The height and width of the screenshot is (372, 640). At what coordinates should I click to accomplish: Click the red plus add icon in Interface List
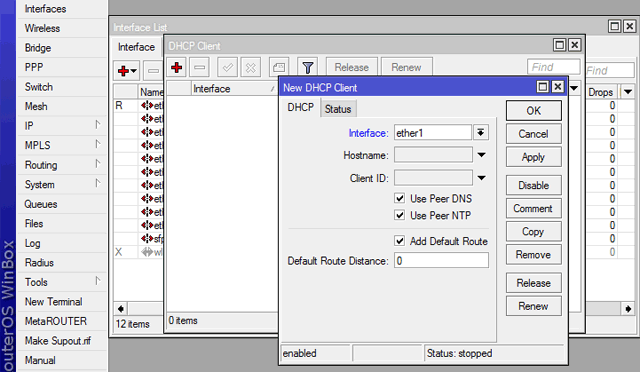(x=127, y=71)
